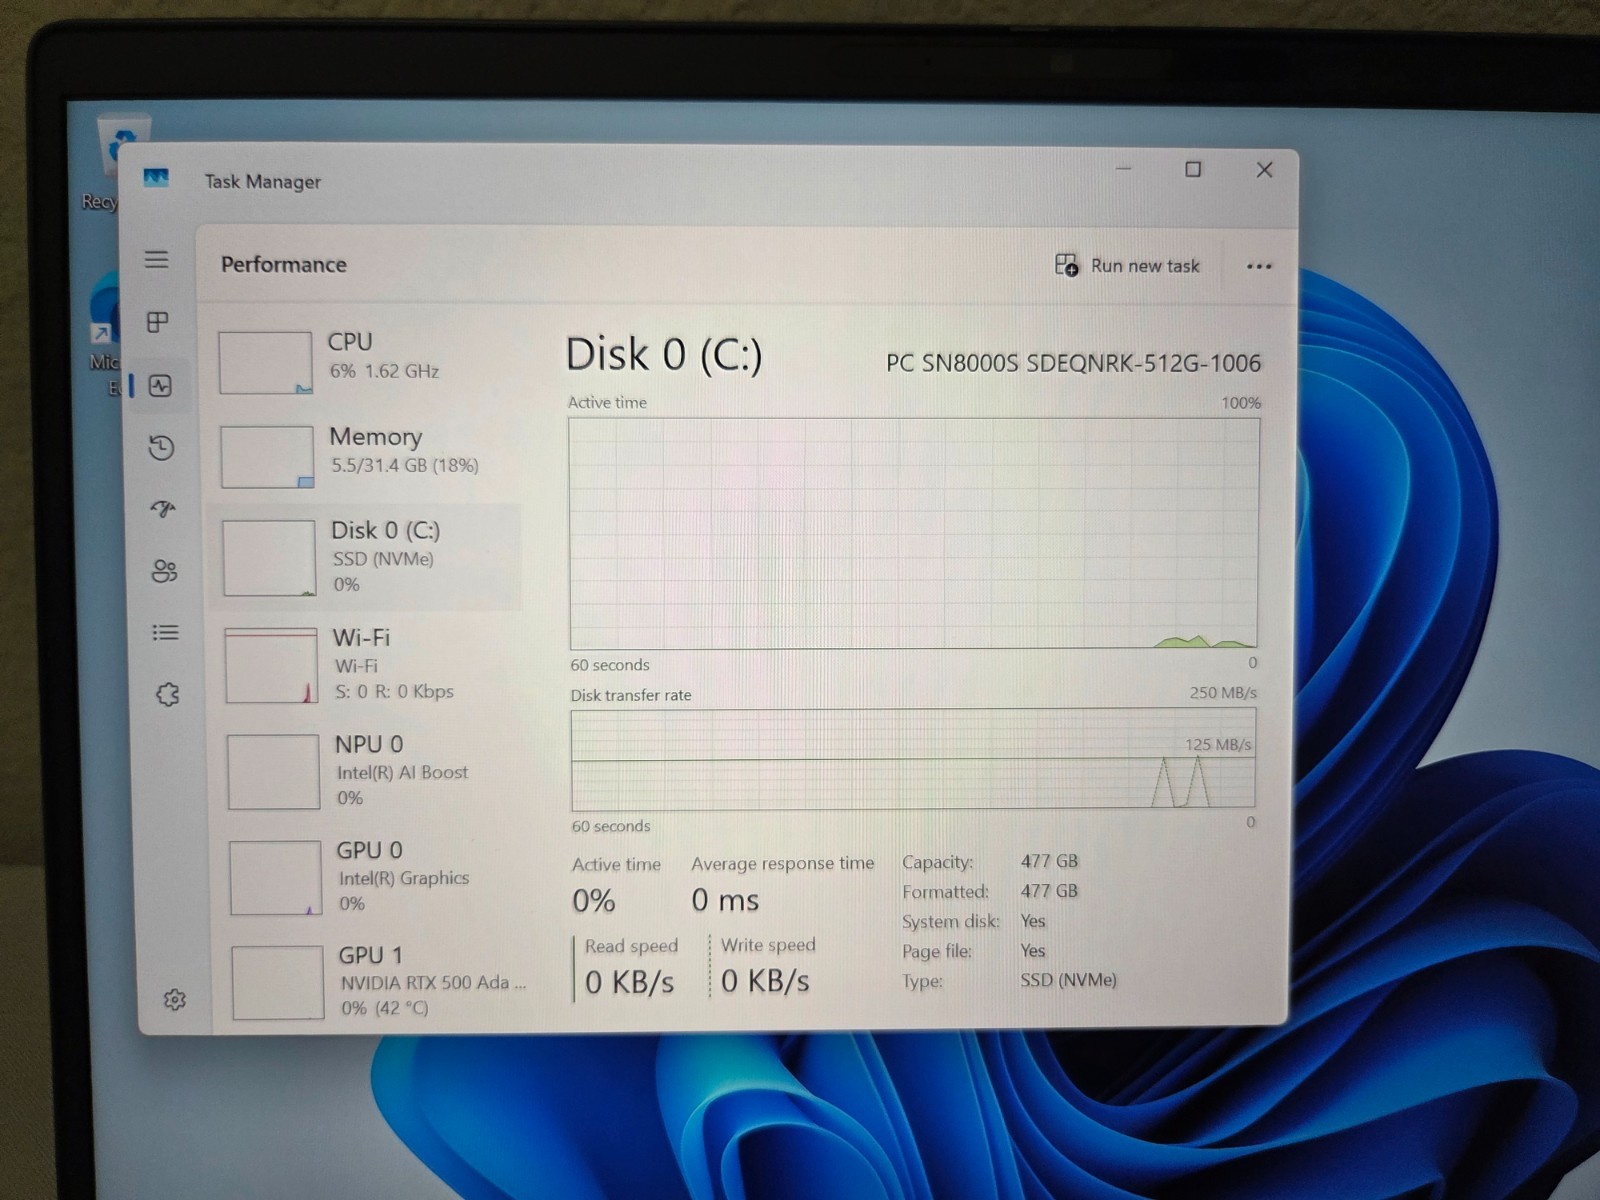Click the 0 ms response time value
This screenshot has width=1600, height=1200.
pyautogui.click(x=725, y=900)
